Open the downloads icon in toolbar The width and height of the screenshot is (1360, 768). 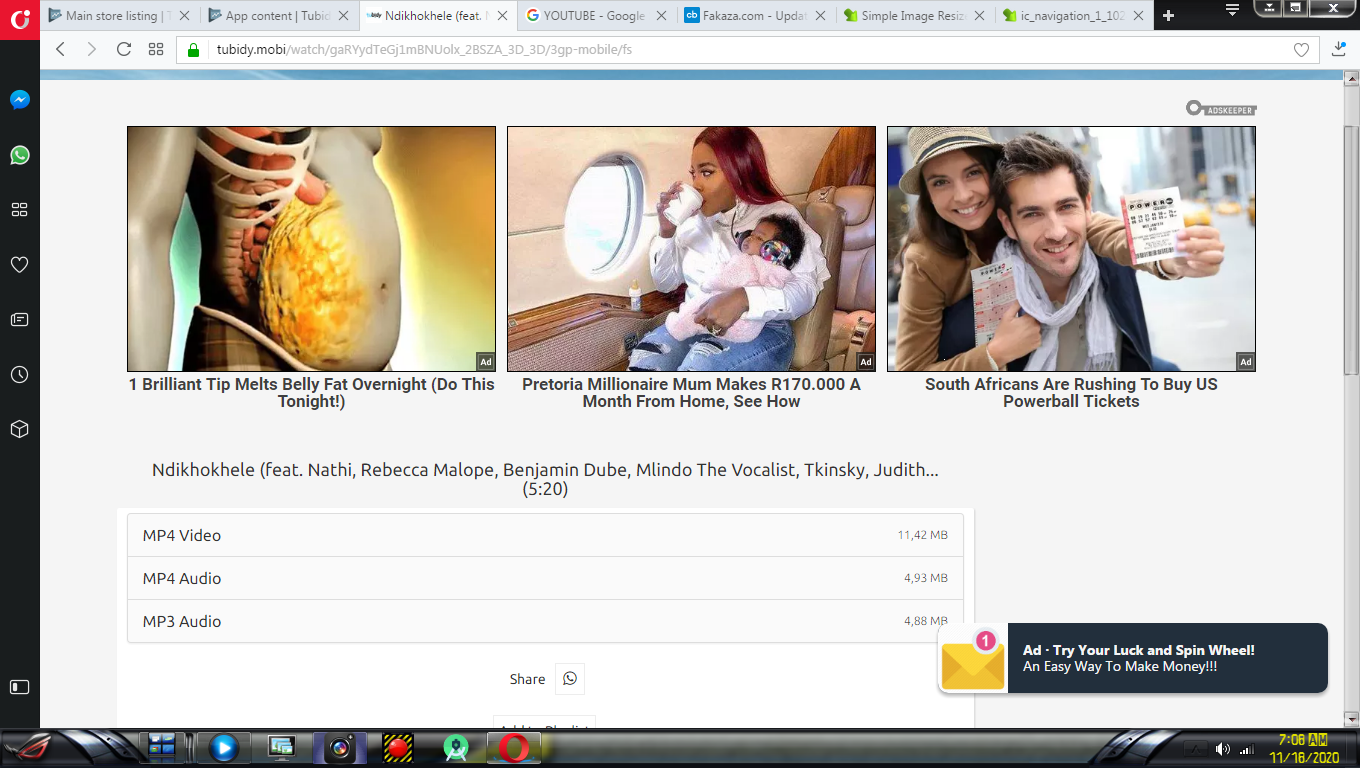click(x=1341, y=49)
